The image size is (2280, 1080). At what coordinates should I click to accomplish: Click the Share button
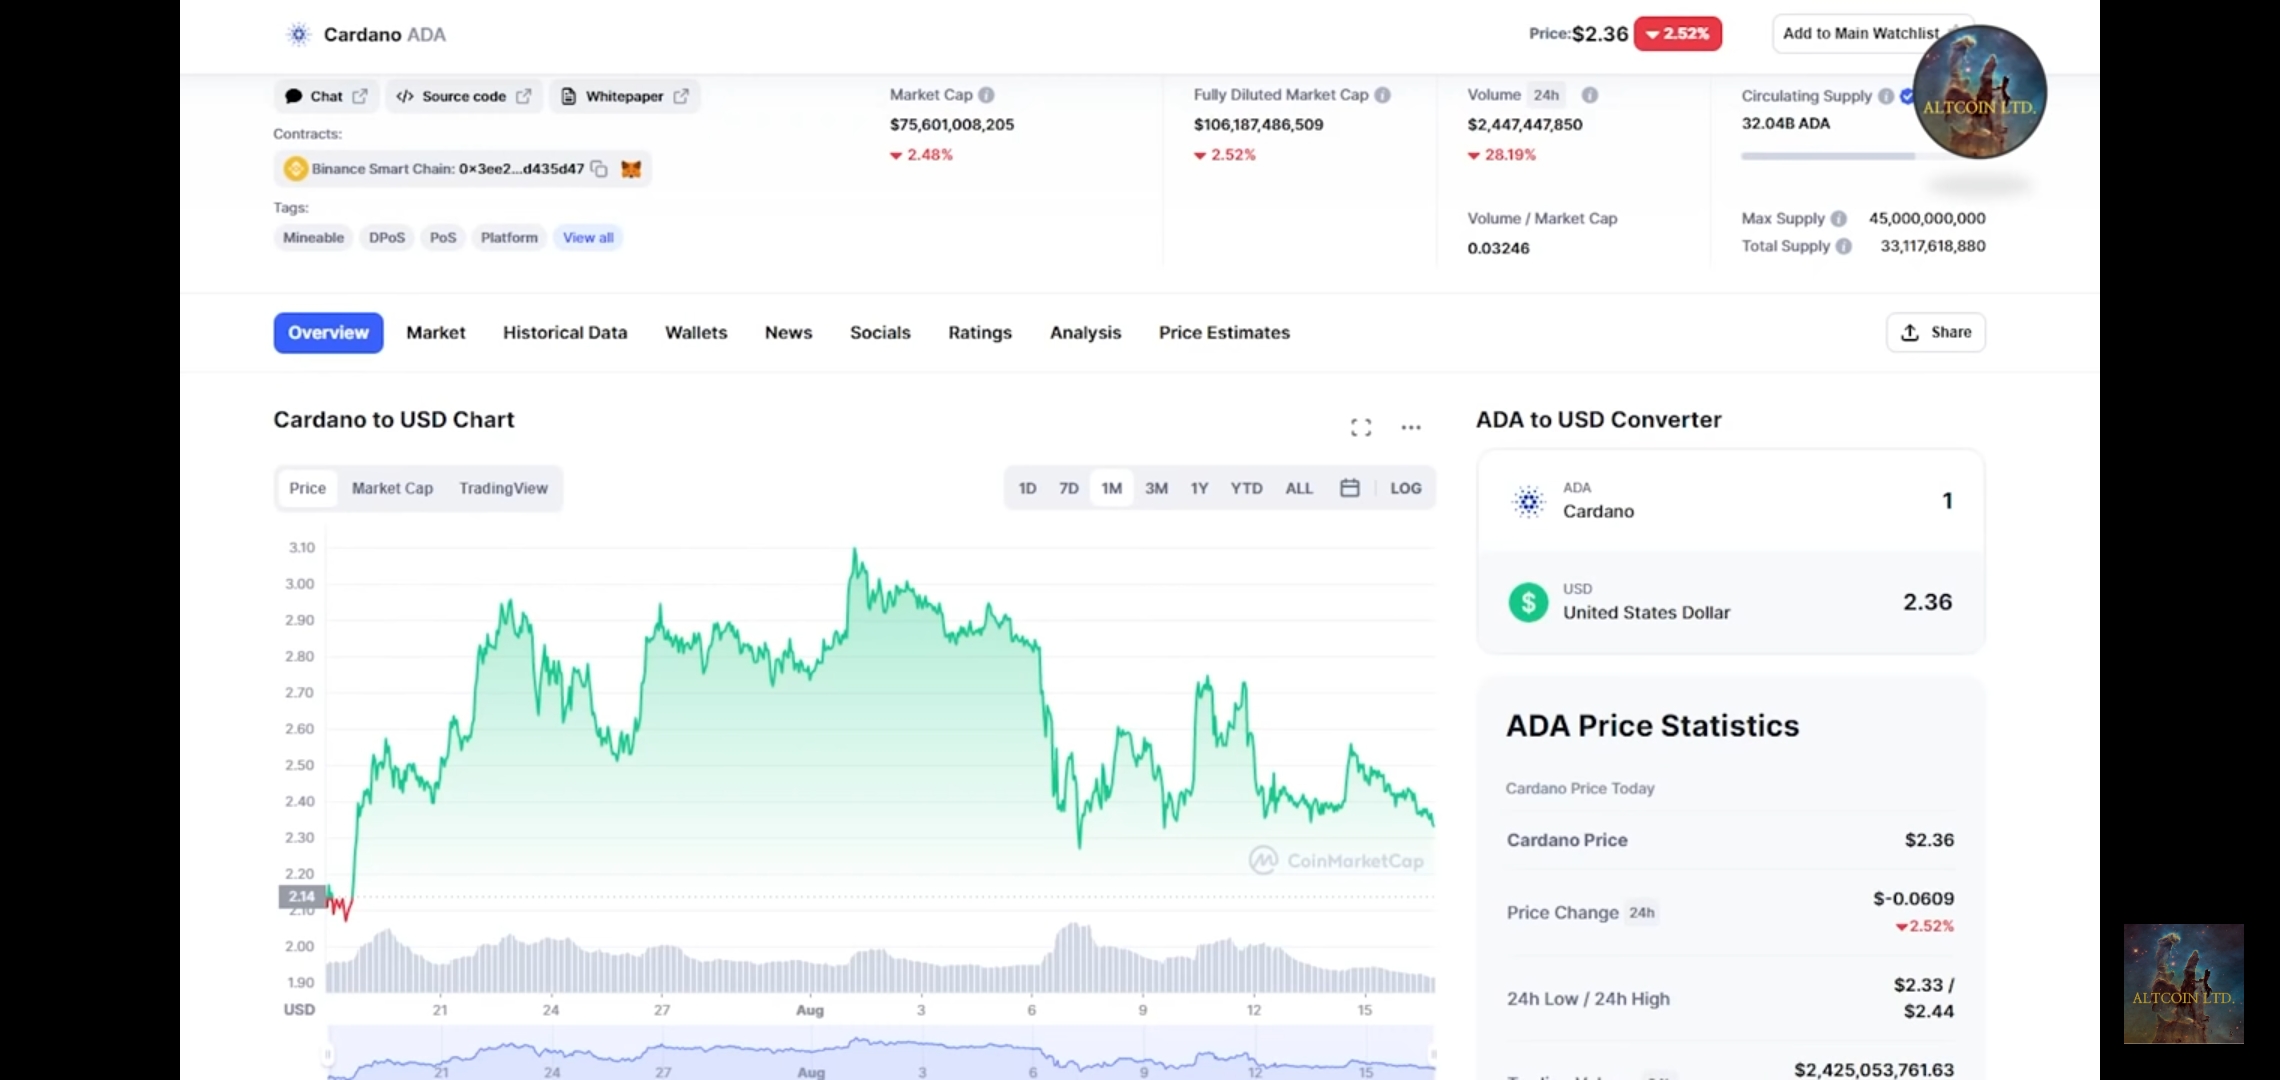click(x=1936, y=332)
